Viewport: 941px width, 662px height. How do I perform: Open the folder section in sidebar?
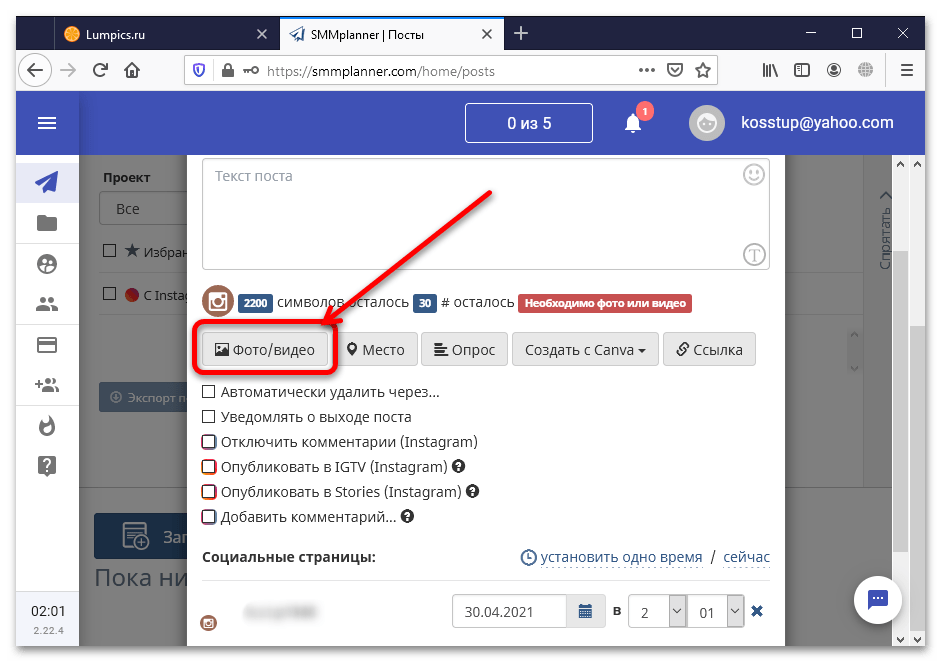pyautogui.click(x=47, y=223)
